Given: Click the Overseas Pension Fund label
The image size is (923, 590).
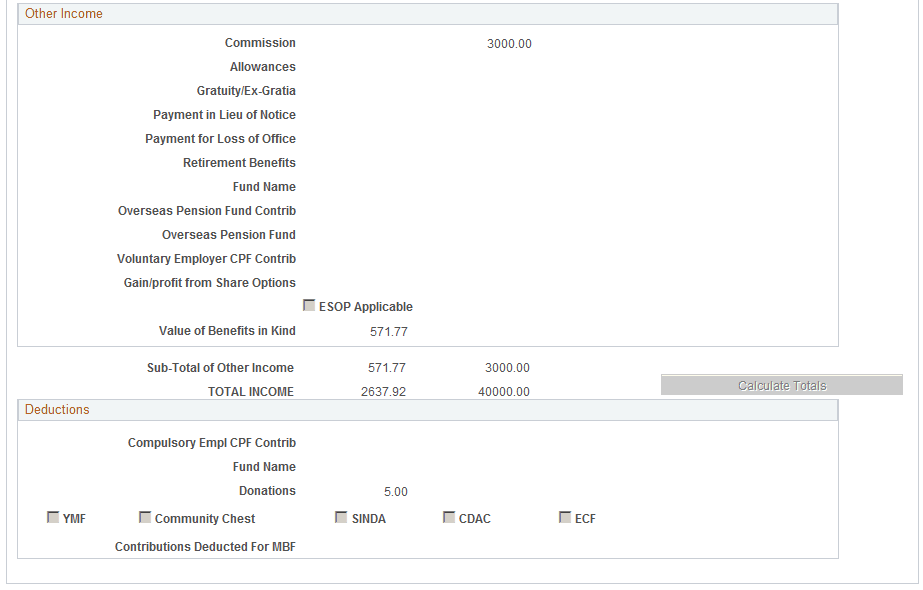Looking at the screenshot, I should [228, 235].
